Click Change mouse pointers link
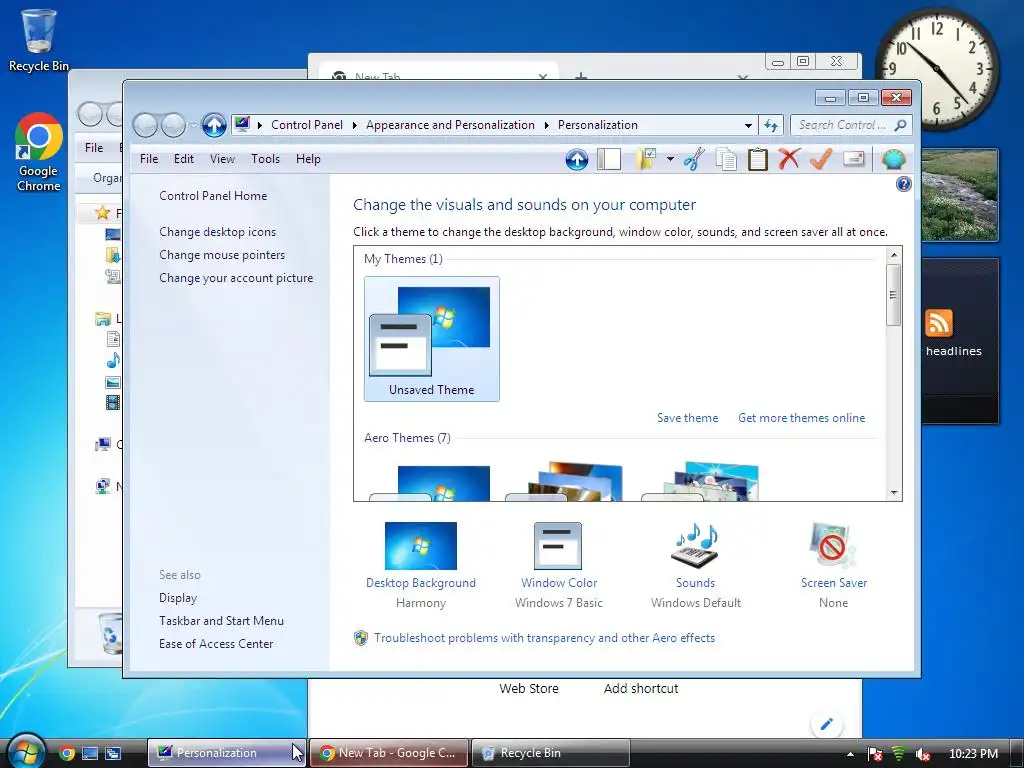The width and height of the screenshot is (1024, 768). (222, 255)
